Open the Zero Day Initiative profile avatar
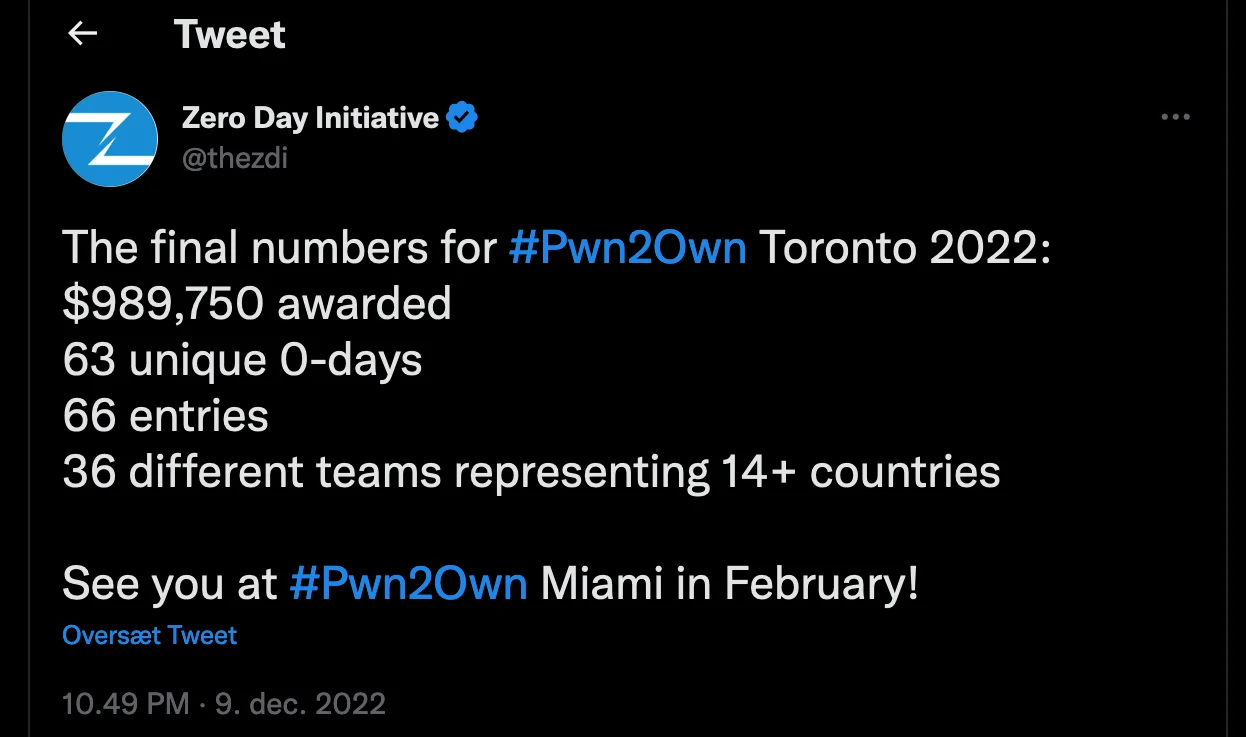Image resolution: width=1246 pixels, height=737 pixels. click(x=110, y=139)
